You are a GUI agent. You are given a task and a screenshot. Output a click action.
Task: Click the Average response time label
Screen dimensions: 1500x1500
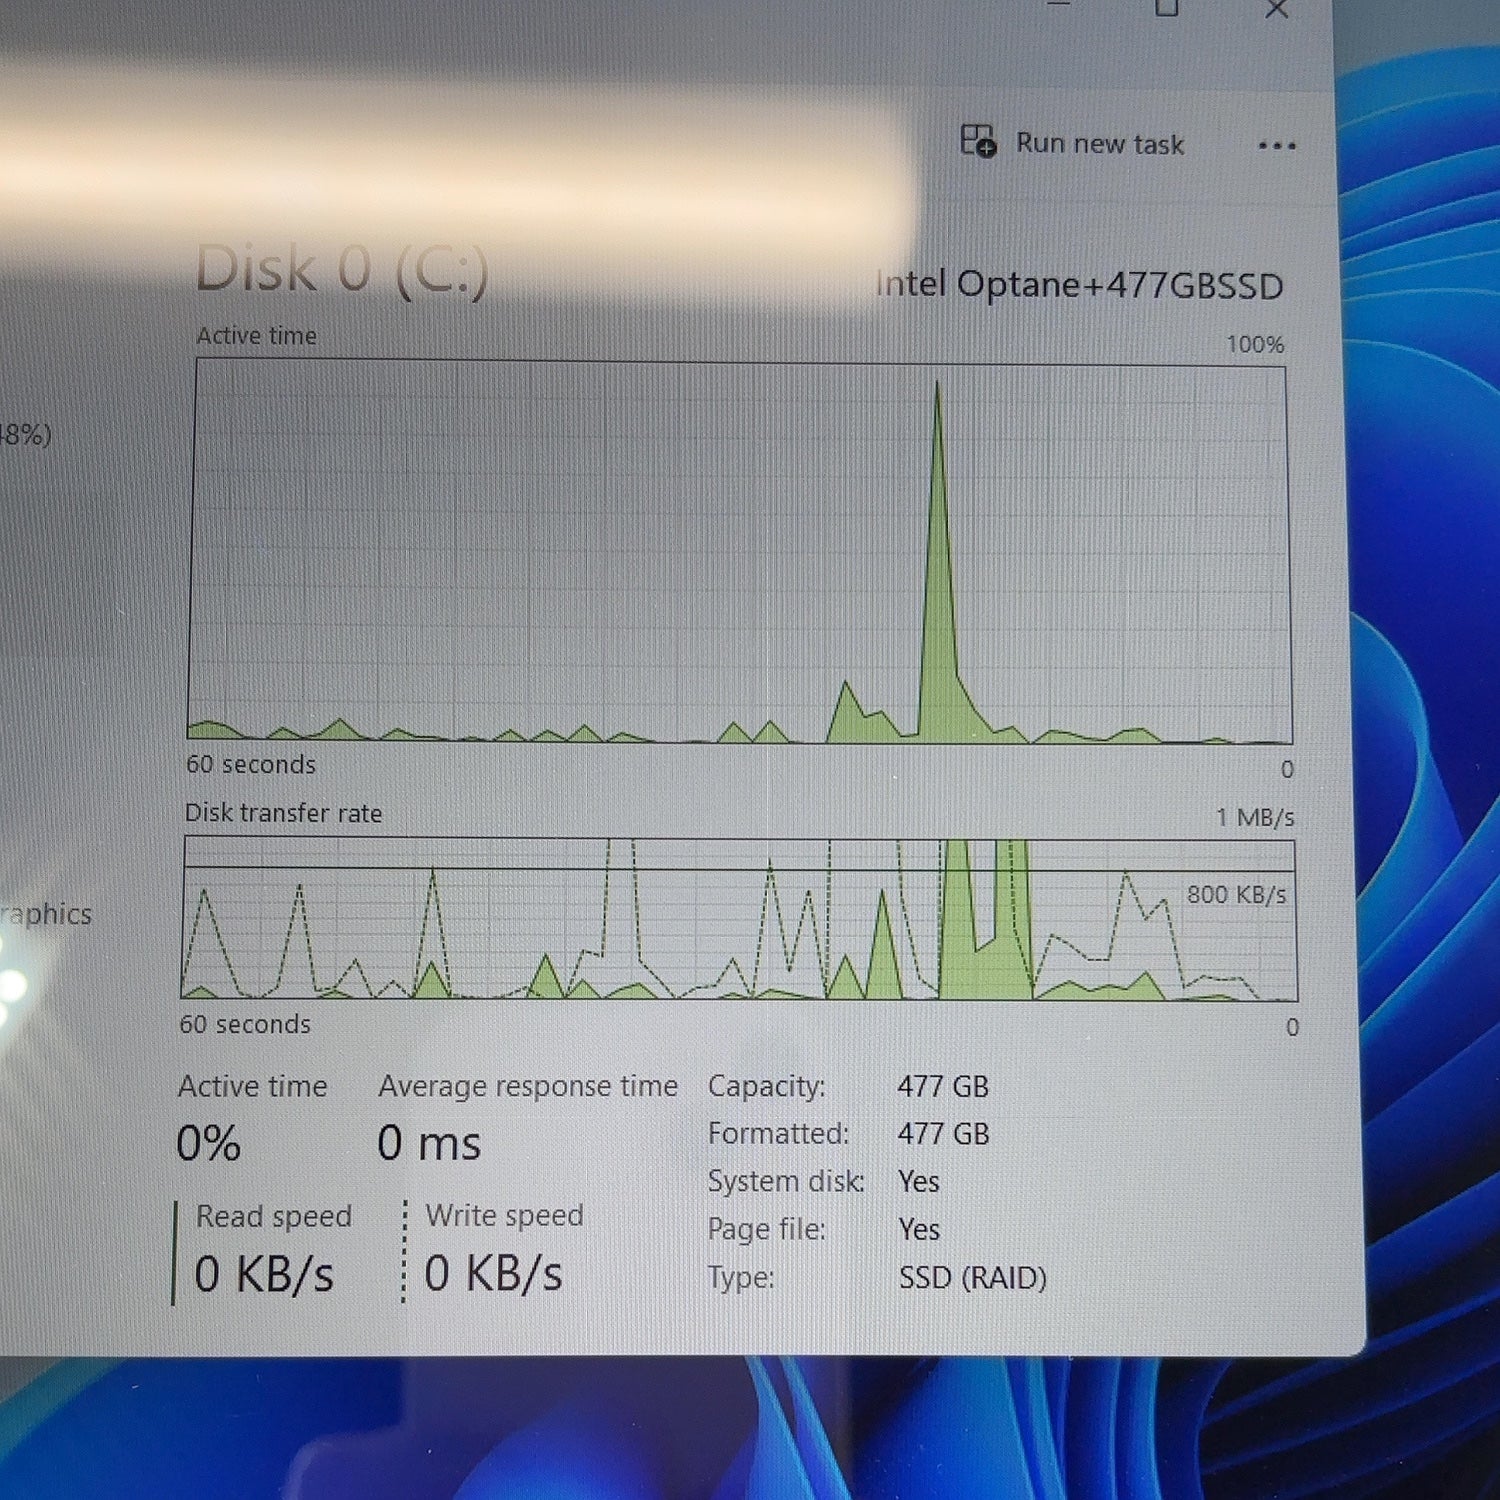pyautogui.click(x=528, y=1086)
